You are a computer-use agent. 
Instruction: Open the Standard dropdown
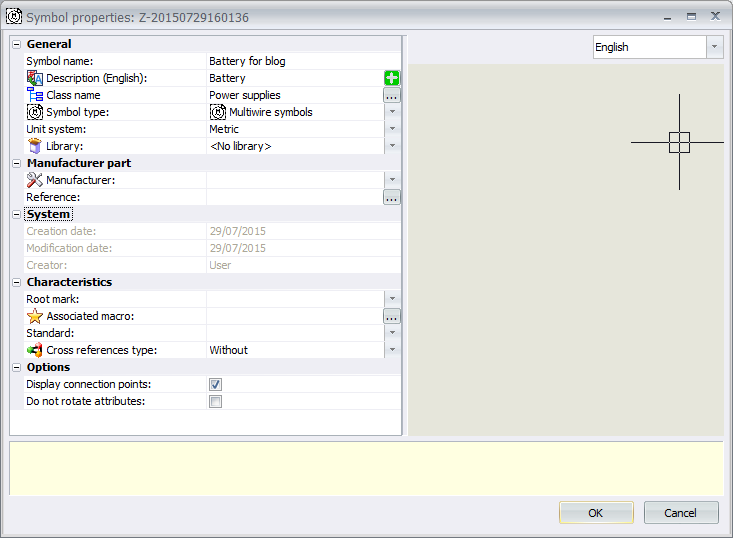point(392,333)
